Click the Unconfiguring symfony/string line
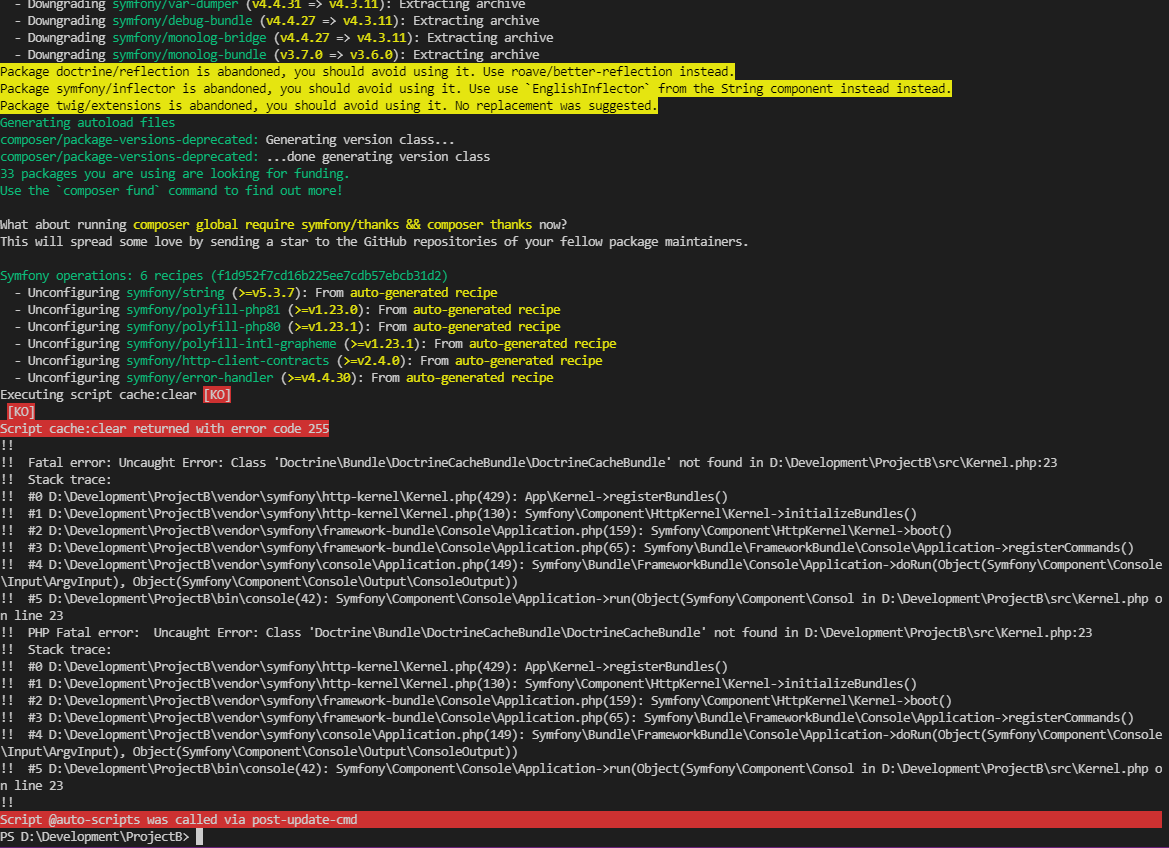The width and height of the screenshot is (1169, 848). coord(256,292)
